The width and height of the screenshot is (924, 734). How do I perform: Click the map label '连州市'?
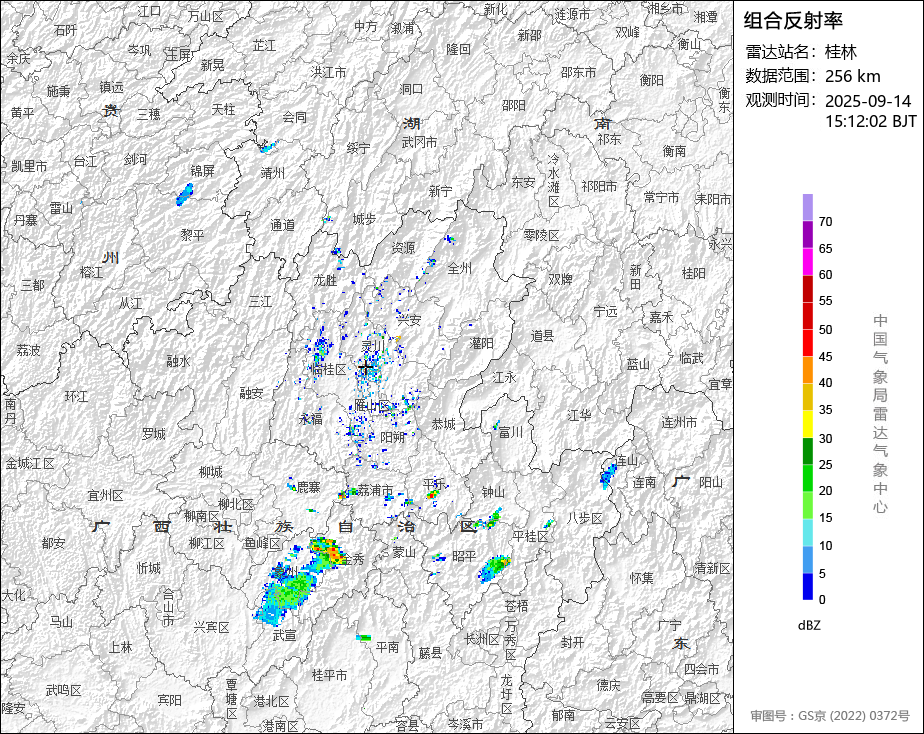point(679,422)
